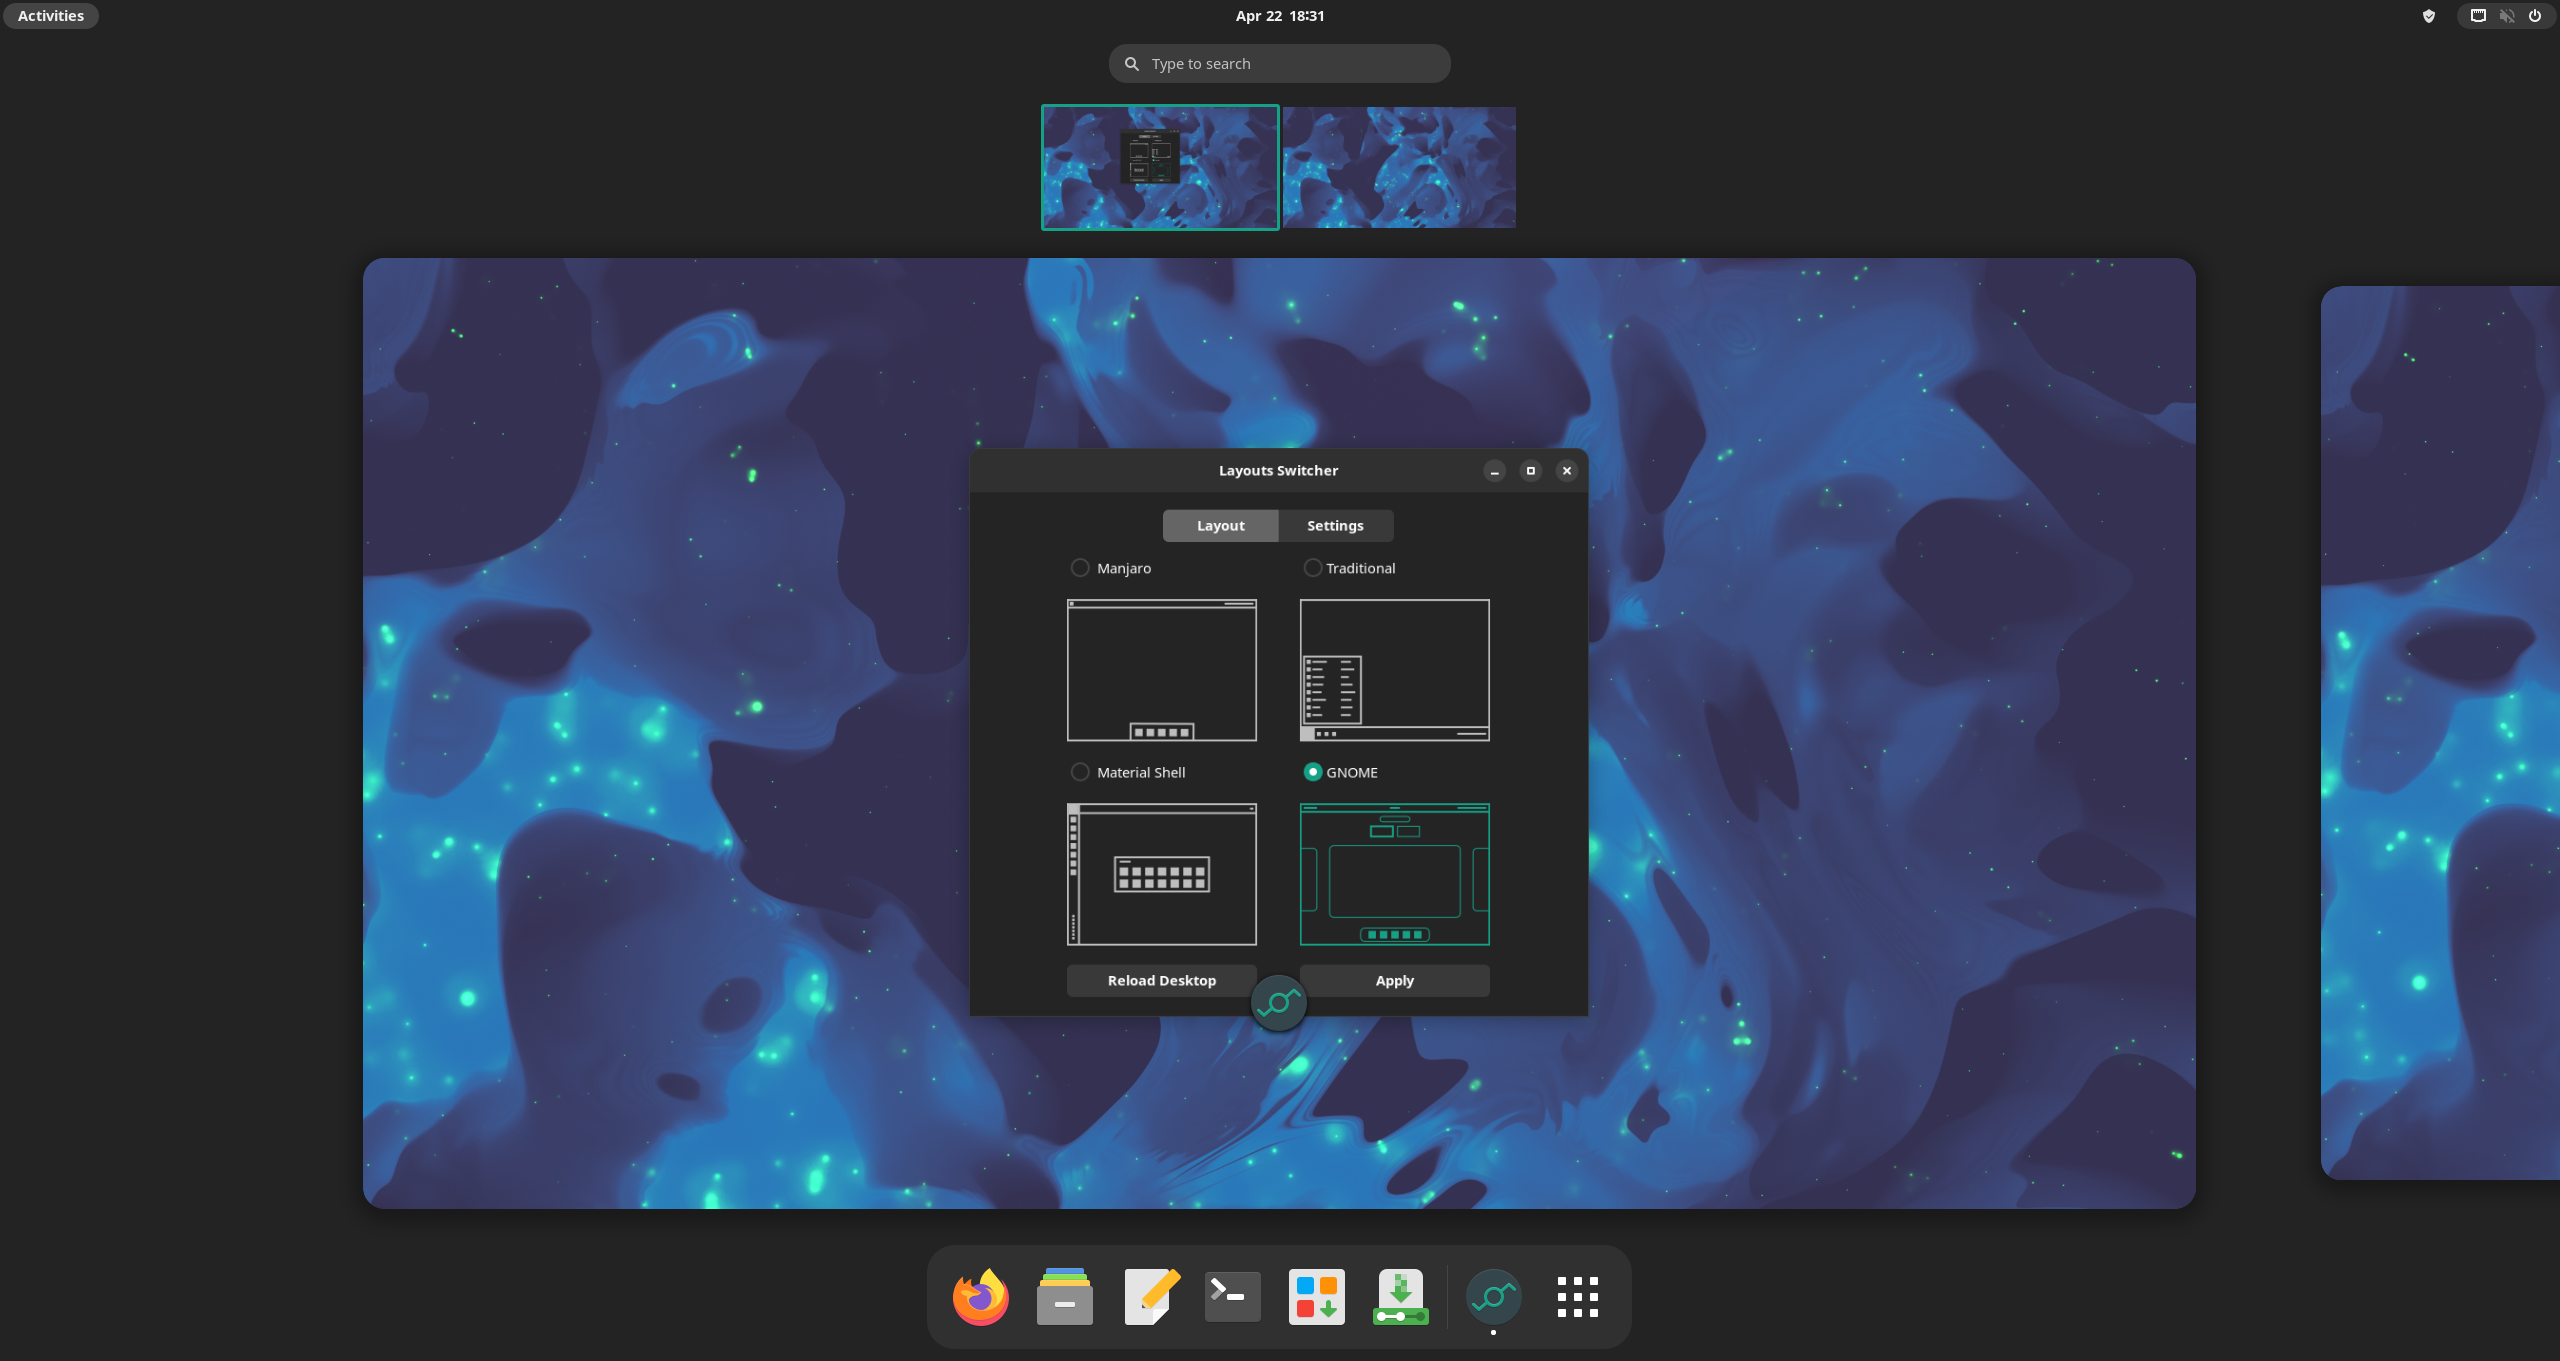Select the second workspace thumbnail
Screen dimensions: 2560x1361
[1398, 166]
